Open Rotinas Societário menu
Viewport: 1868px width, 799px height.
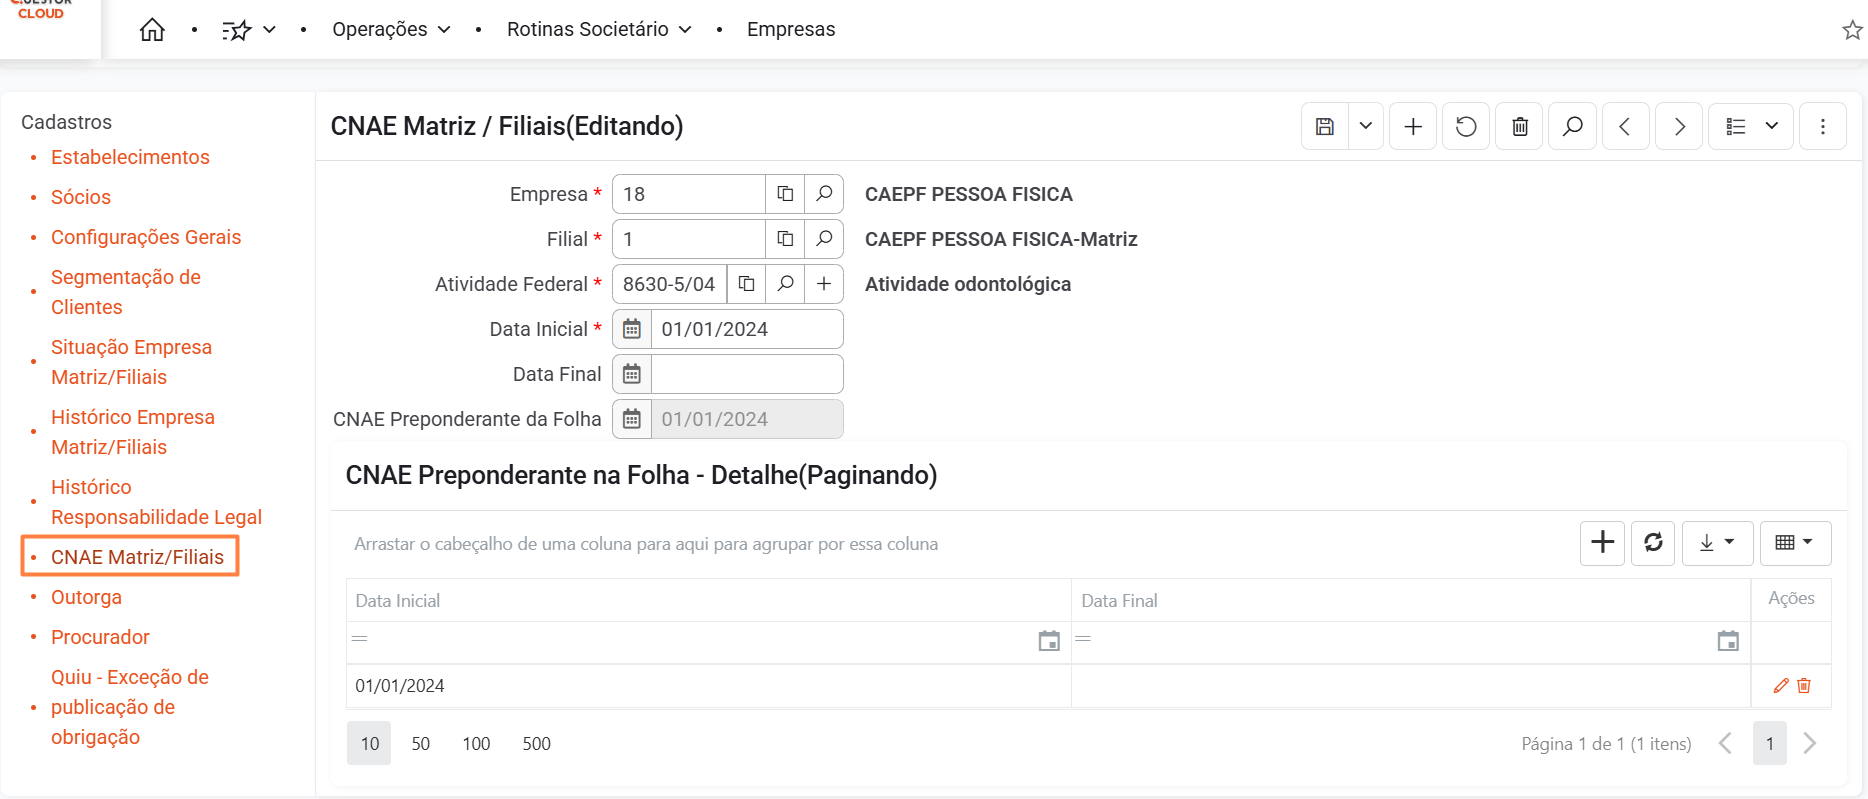coord(599,30)
